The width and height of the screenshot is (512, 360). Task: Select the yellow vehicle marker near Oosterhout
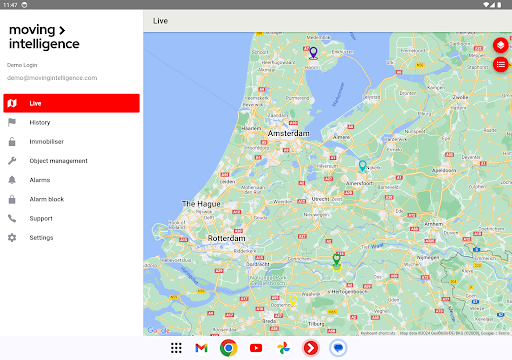click(293, 300)
